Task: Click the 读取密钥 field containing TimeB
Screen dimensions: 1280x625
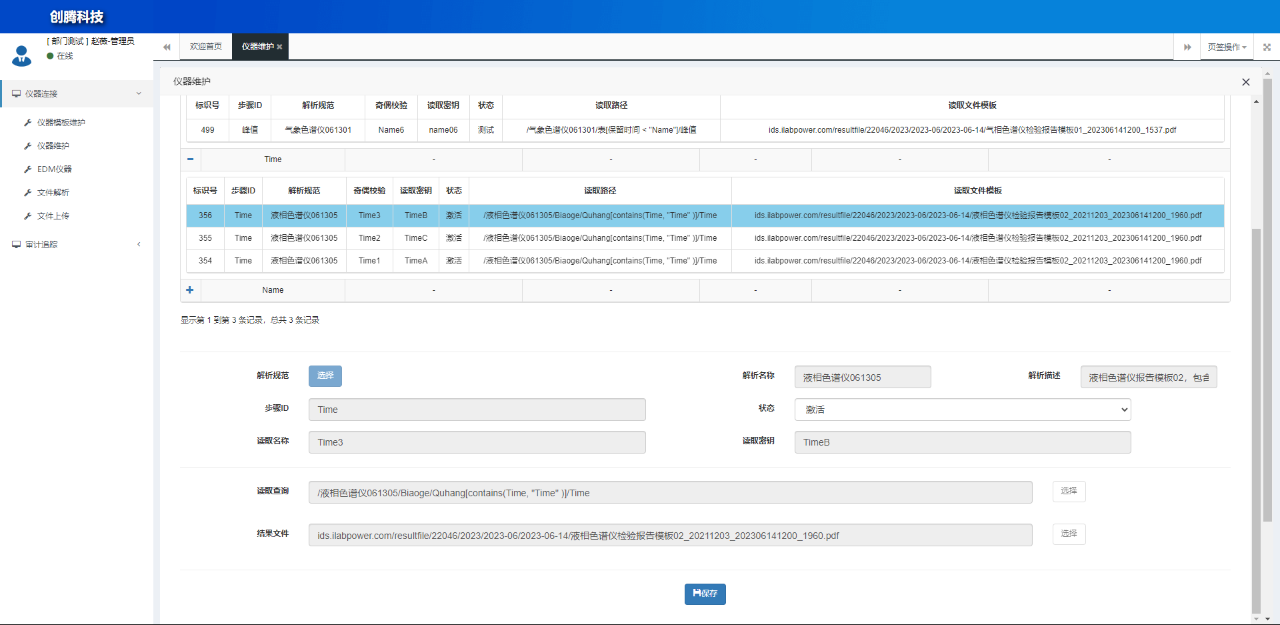Action: click(x=963, y=442)
